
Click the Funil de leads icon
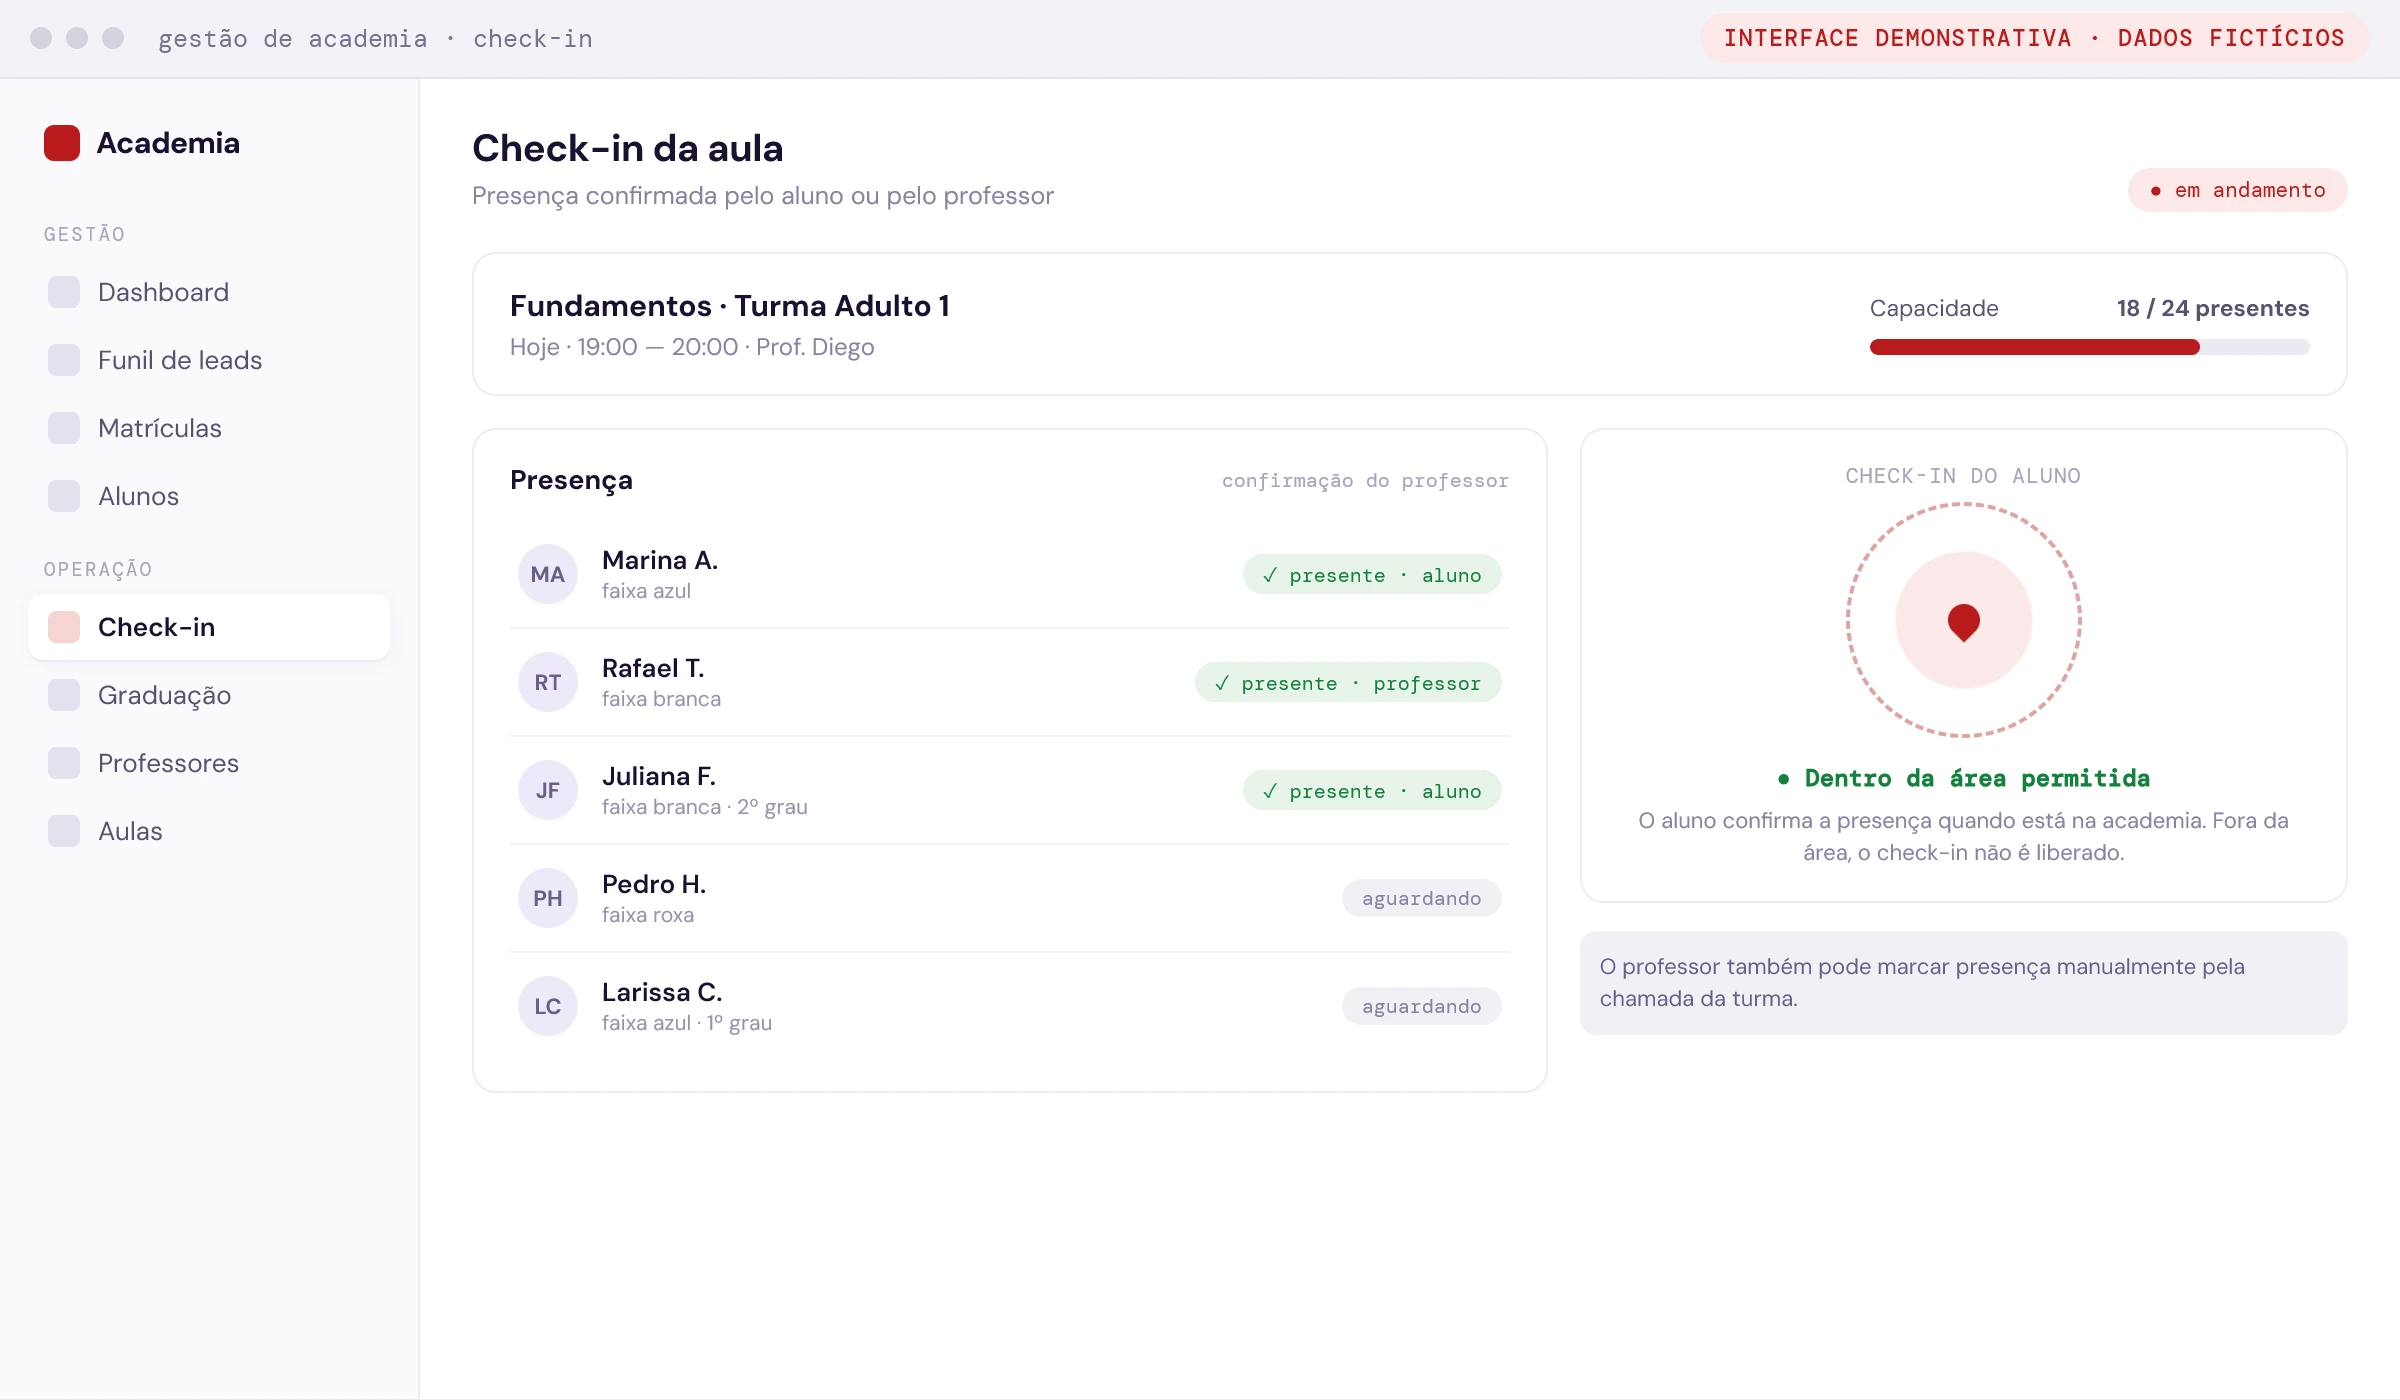[x=64, y=360]
